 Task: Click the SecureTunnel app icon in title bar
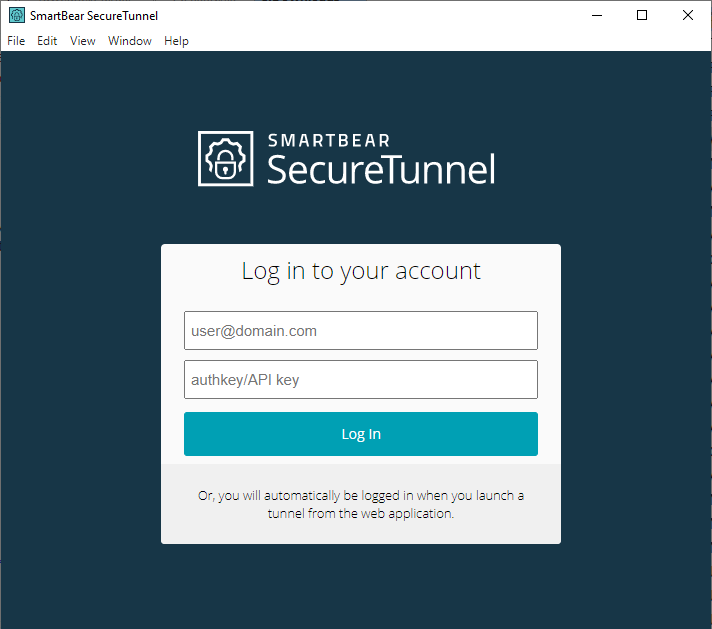point(16,16)
